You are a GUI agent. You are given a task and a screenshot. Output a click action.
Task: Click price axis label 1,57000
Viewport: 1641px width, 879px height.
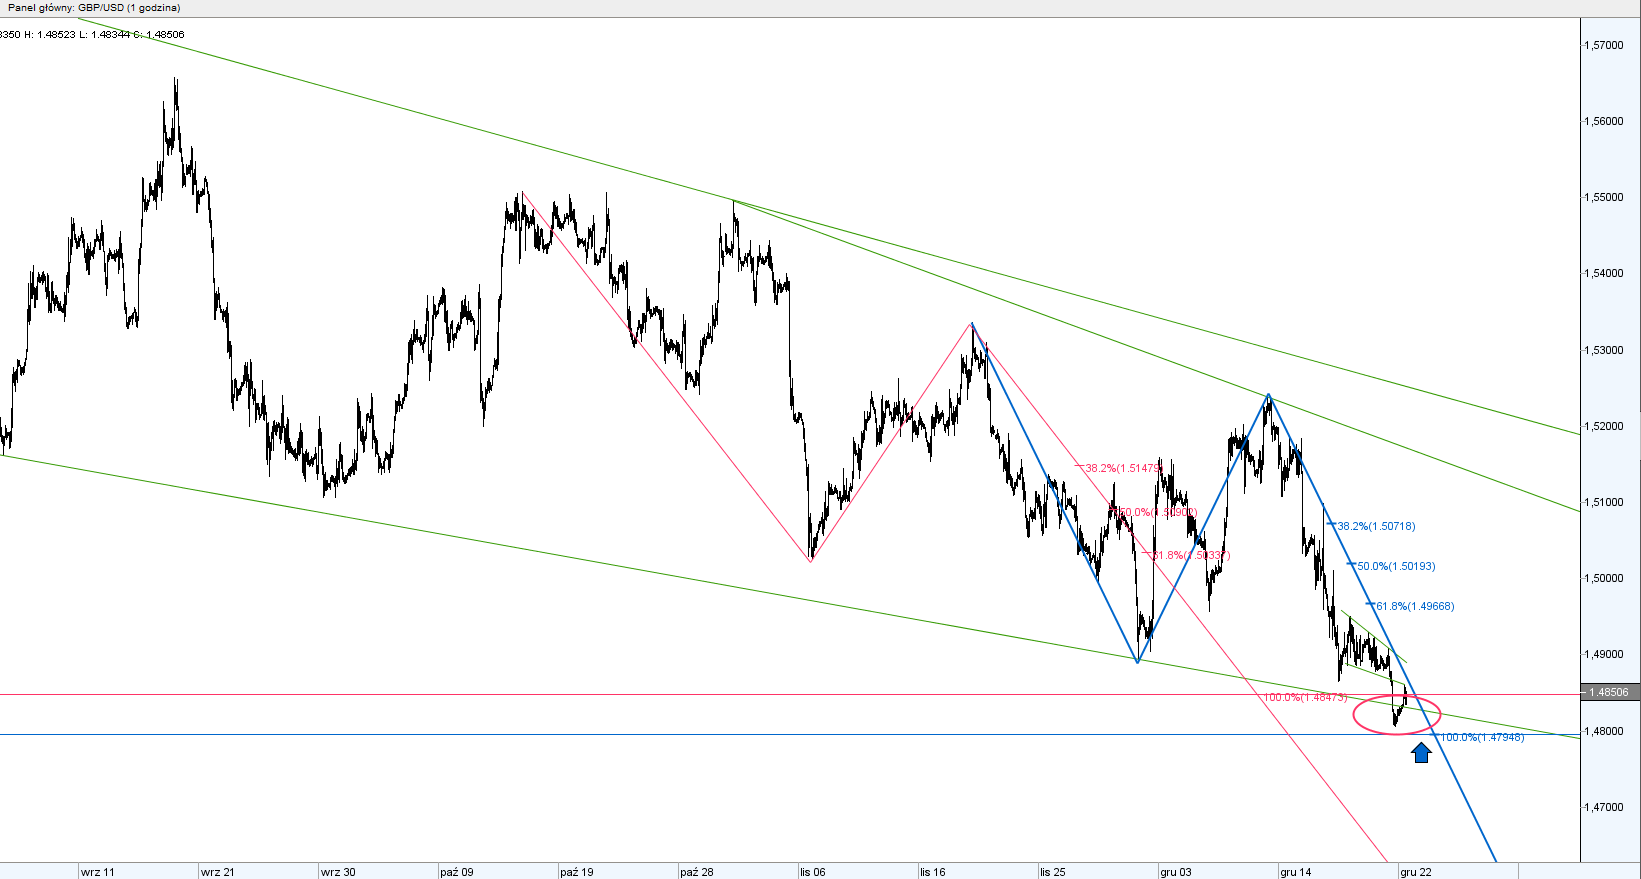[1604, 45]
